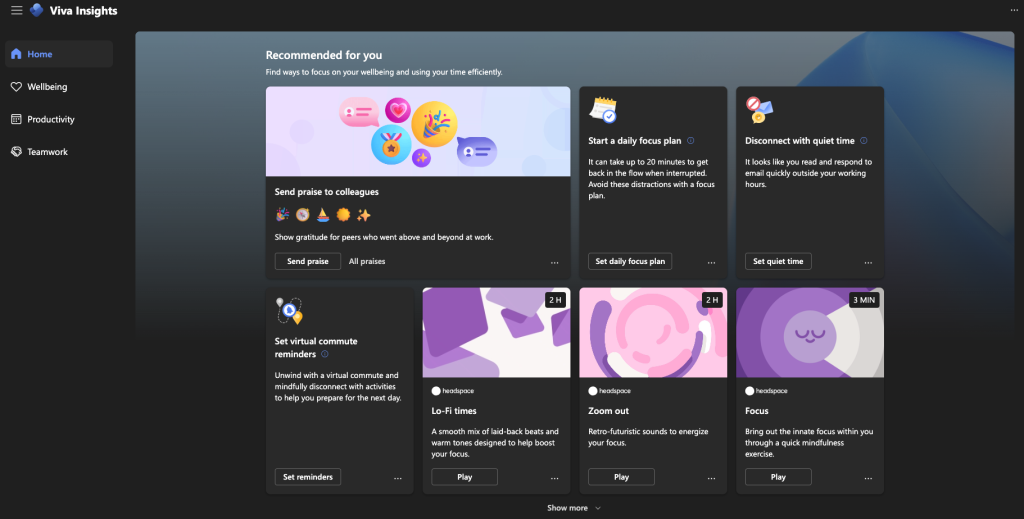
Task: Go to Wellbeing in sidebar
Action: pyautogui.click(x=47, y=87)
